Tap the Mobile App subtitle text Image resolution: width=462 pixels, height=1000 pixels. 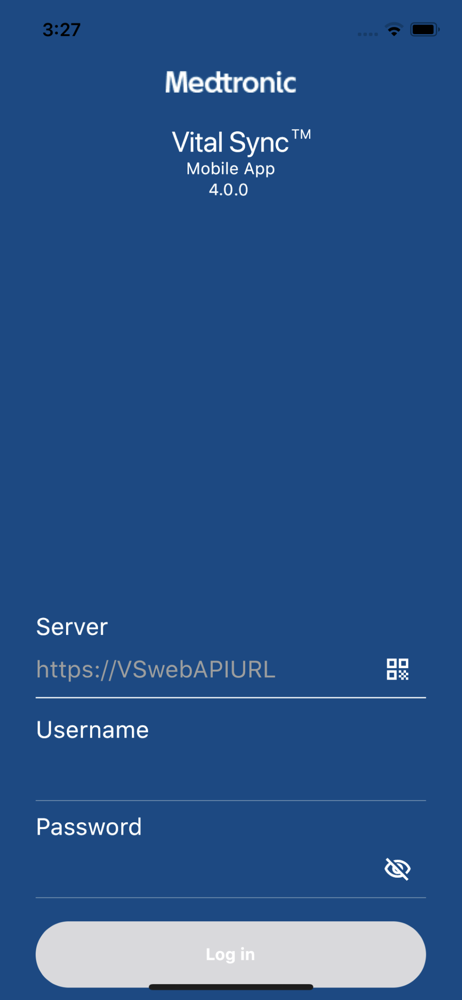coord(230,169)
